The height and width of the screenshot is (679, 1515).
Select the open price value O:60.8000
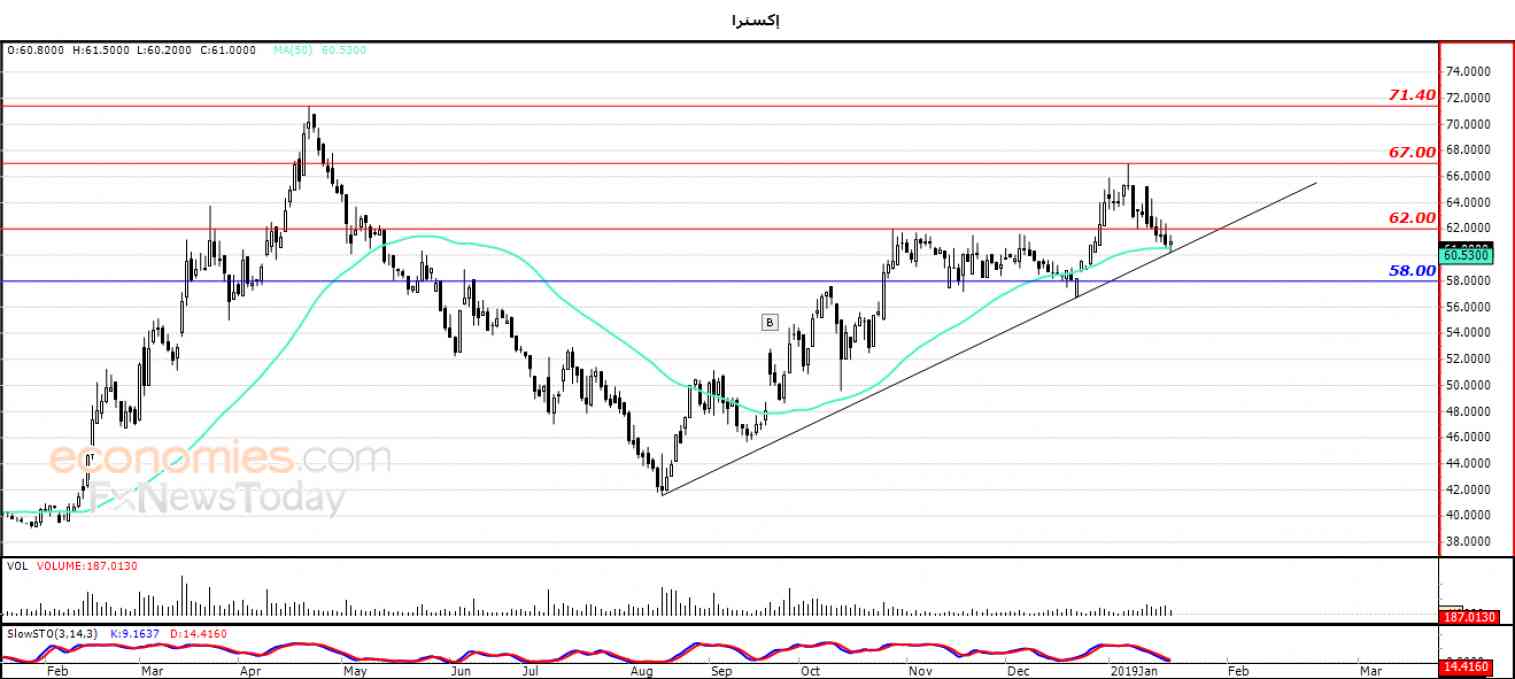coord(36,50)
